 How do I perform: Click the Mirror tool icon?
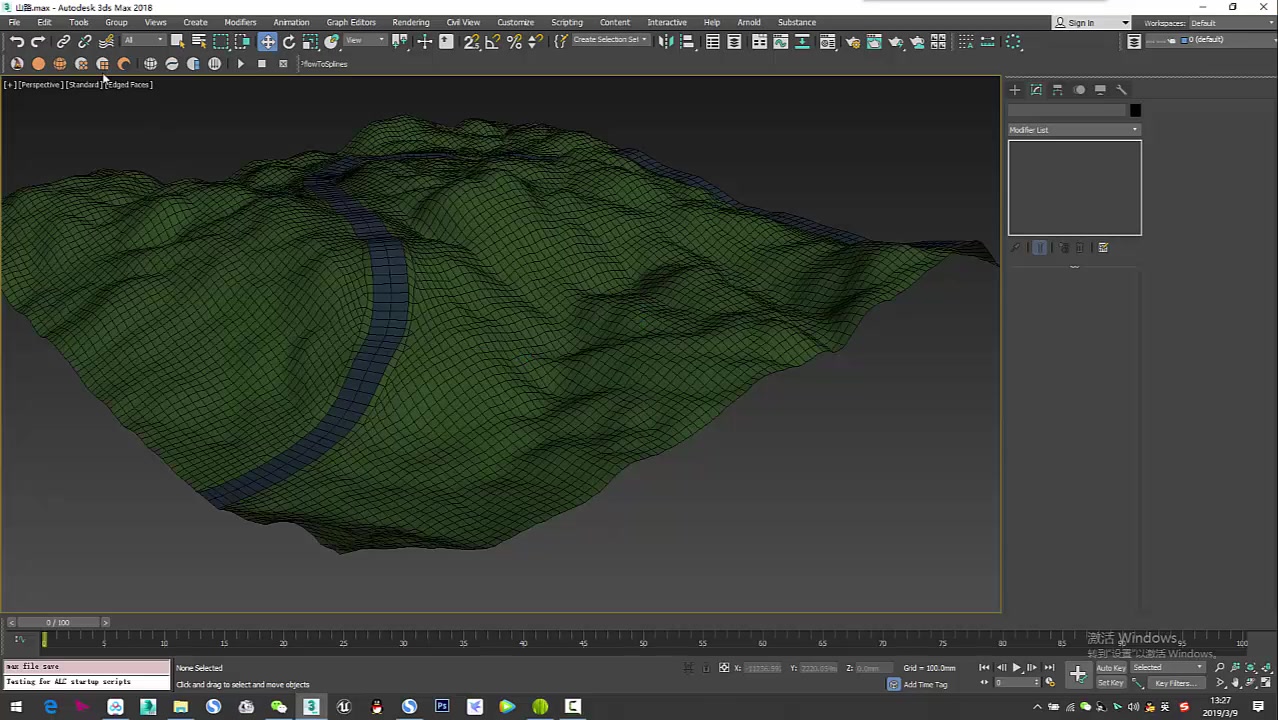coord(665,41)
